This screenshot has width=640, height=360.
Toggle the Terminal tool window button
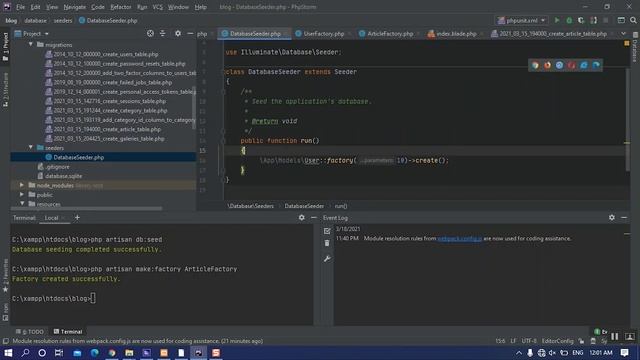click(x=68, y=331)
